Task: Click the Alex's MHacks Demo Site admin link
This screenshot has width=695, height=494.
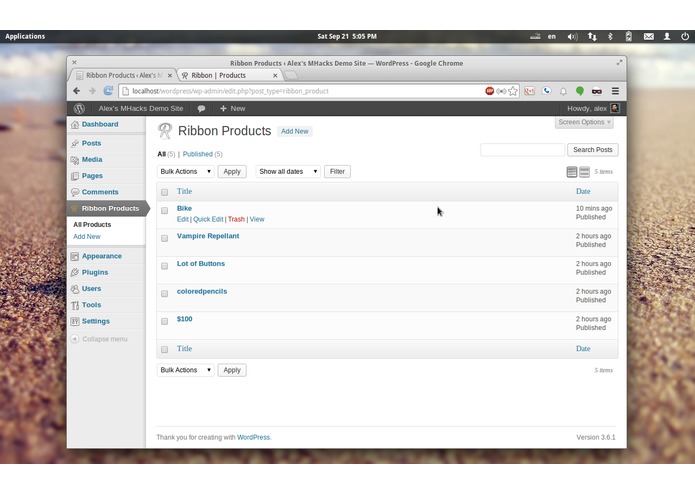Action: tap(141, 109)
